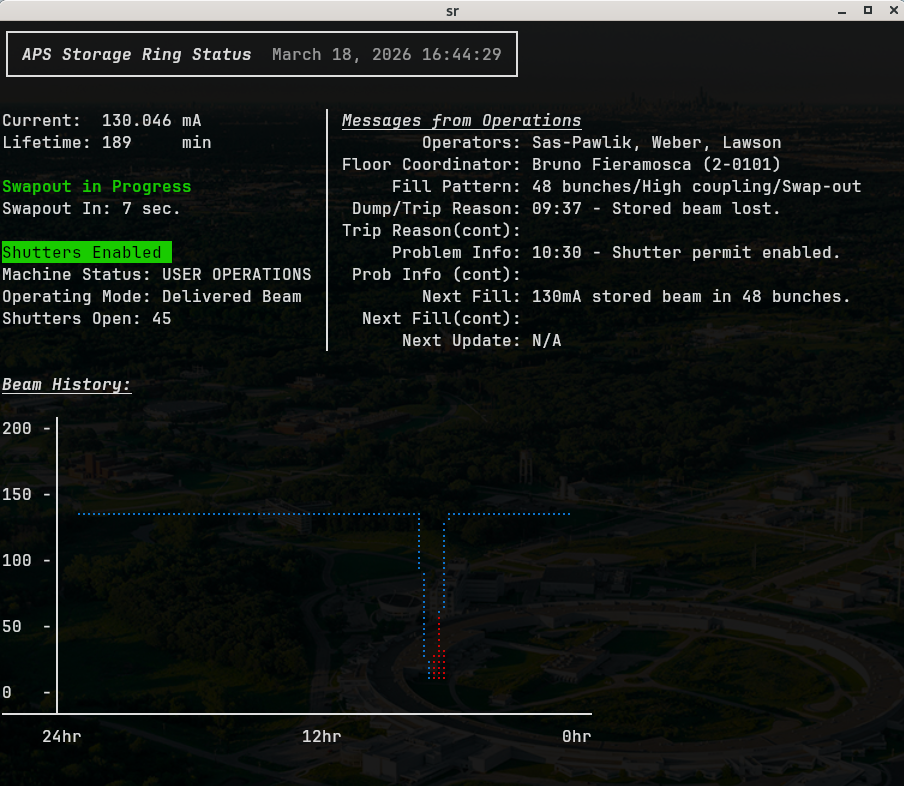
Task: Click the APS Storage Ring Status title box
Action: [x=262, y=54]
